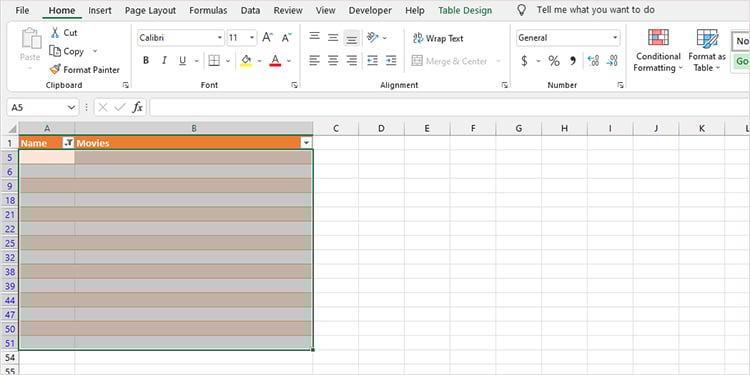Expand the Underline style dropdown arrow
The width and height of the screenshot is (750, 375).
tap(196, 61)
